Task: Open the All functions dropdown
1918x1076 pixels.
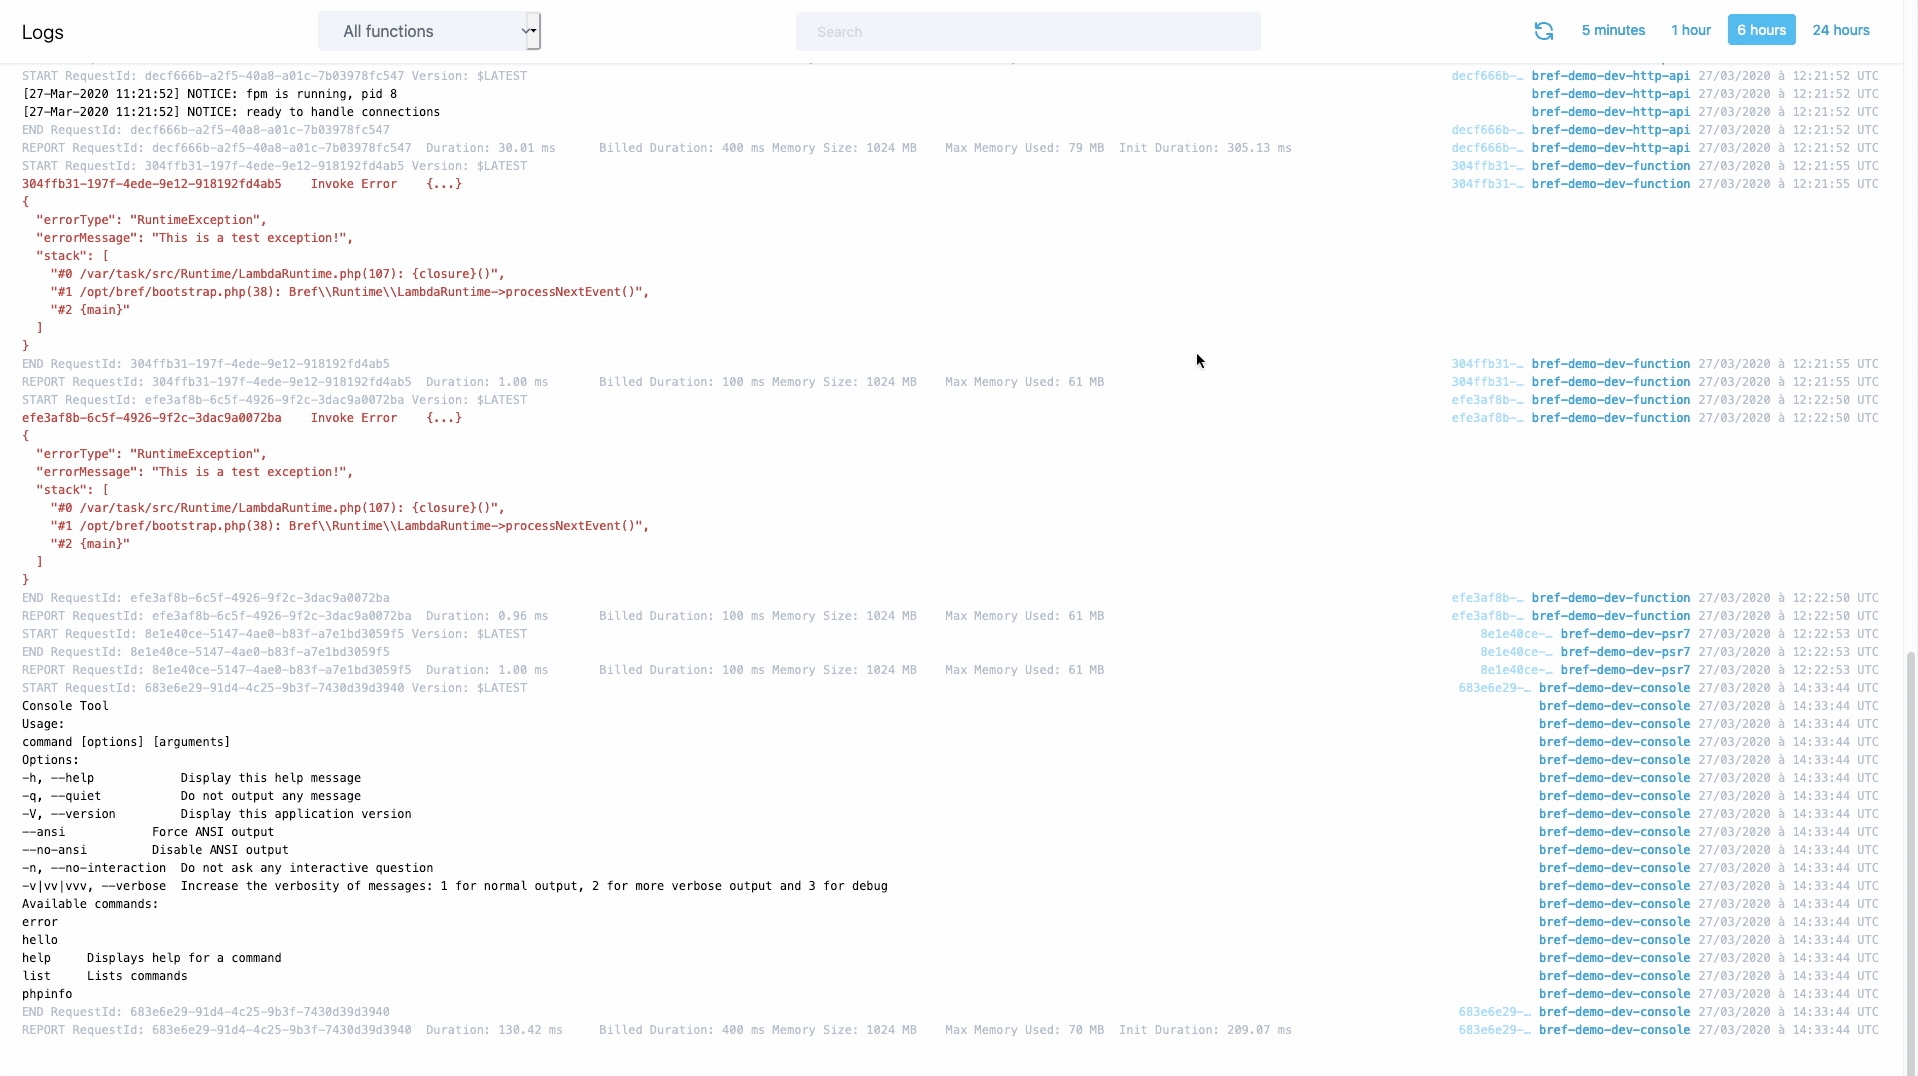Action: (429, 31)
